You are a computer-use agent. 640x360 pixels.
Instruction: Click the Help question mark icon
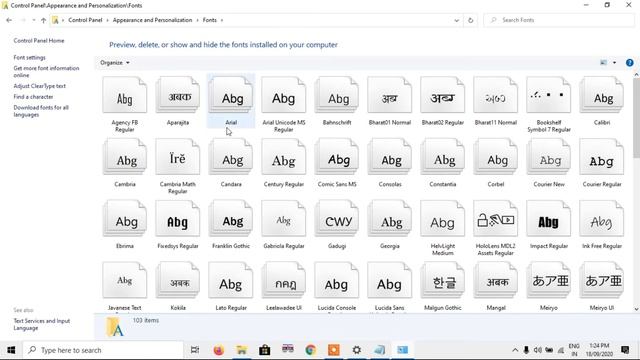(x=629, y=62)
